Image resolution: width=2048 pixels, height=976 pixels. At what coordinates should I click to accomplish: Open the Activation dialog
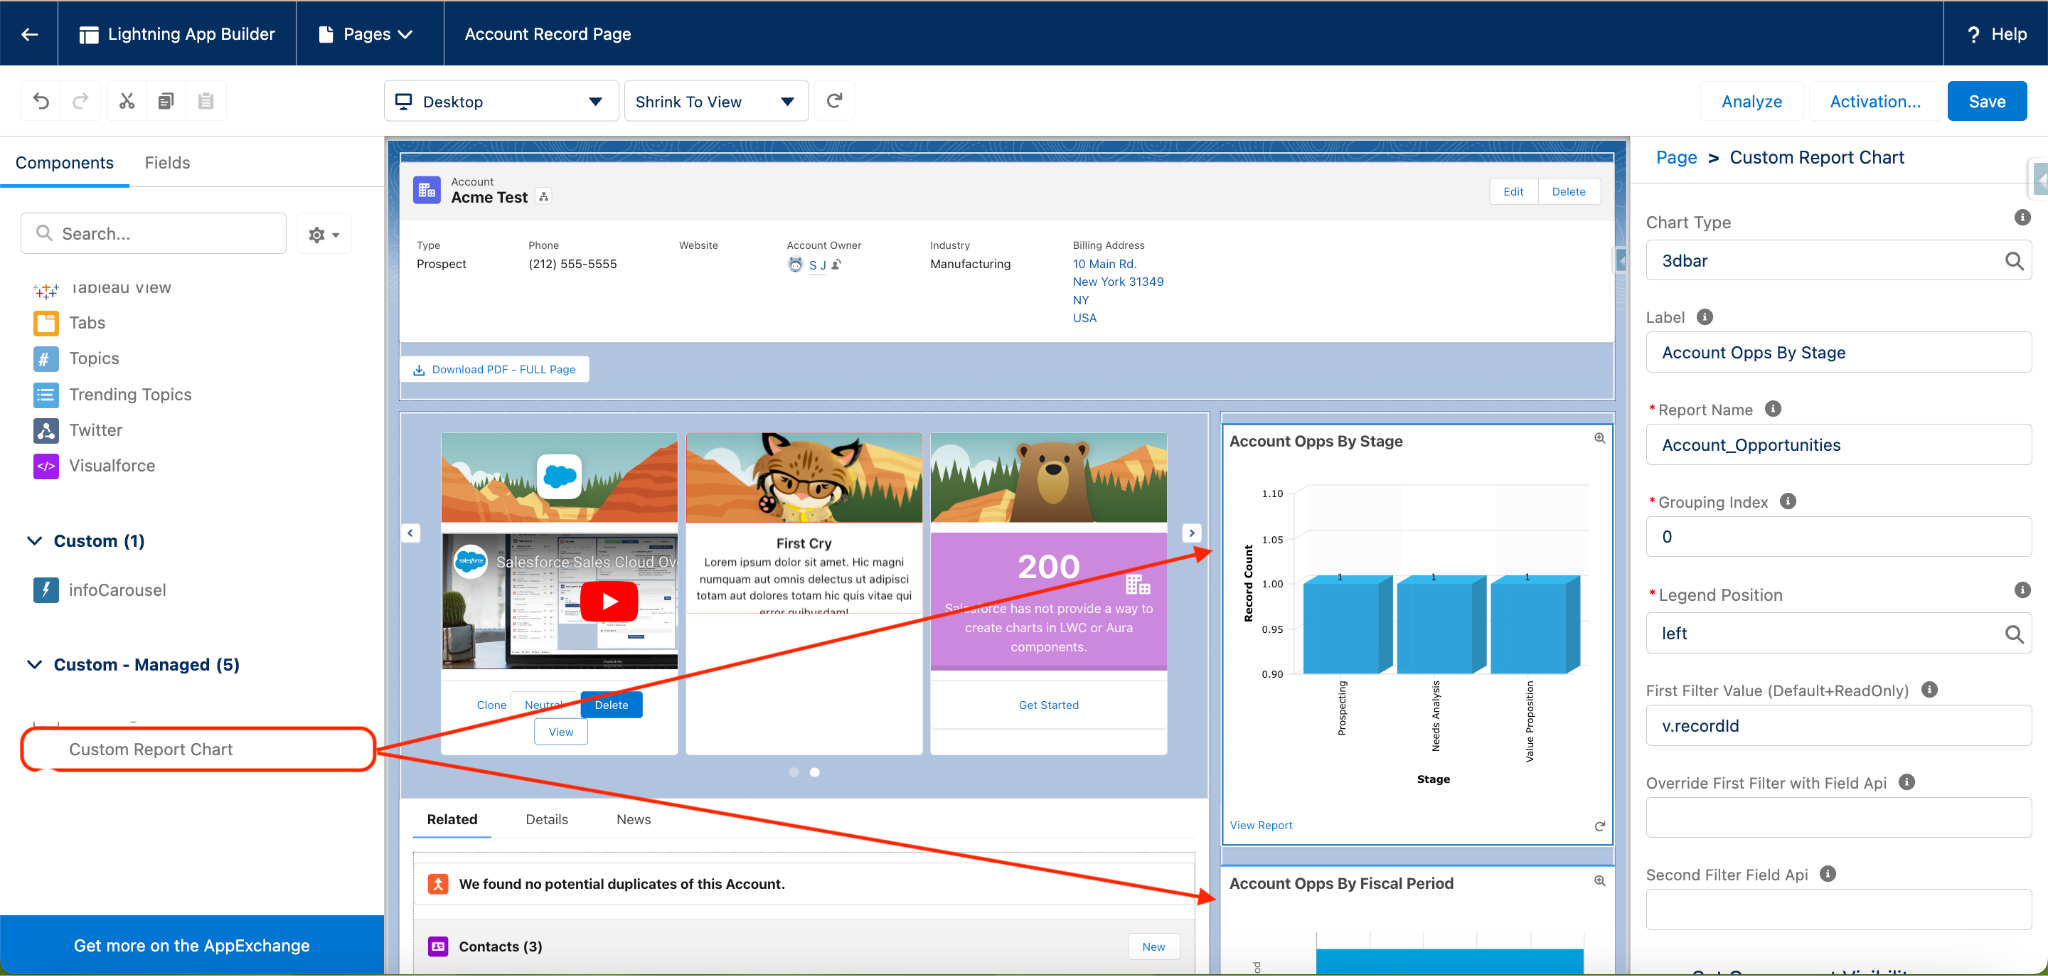coord(1875,101)
